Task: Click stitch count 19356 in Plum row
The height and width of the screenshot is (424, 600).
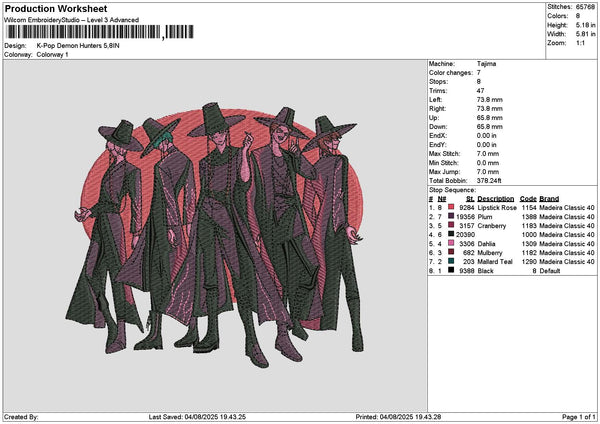Action: point(465,217)
